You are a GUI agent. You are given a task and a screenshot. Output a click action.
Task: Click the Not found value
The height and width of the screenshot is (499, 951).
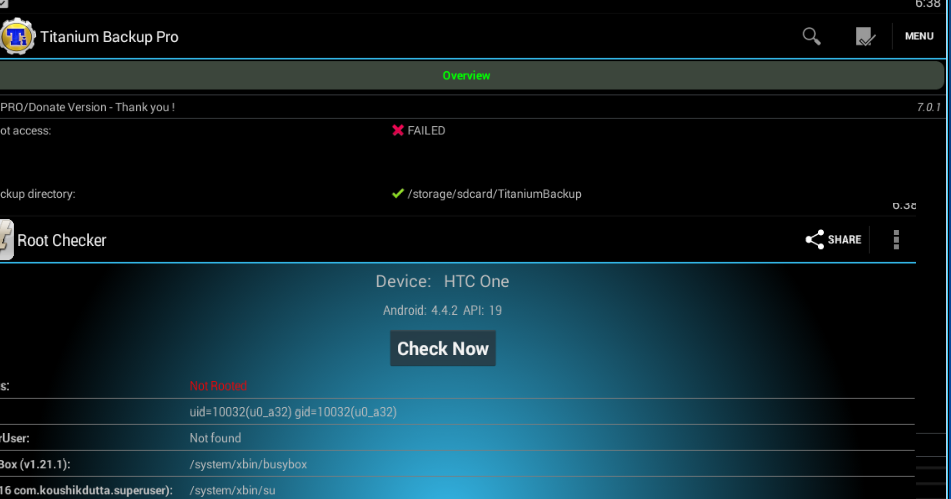click(x=215, y=438)
